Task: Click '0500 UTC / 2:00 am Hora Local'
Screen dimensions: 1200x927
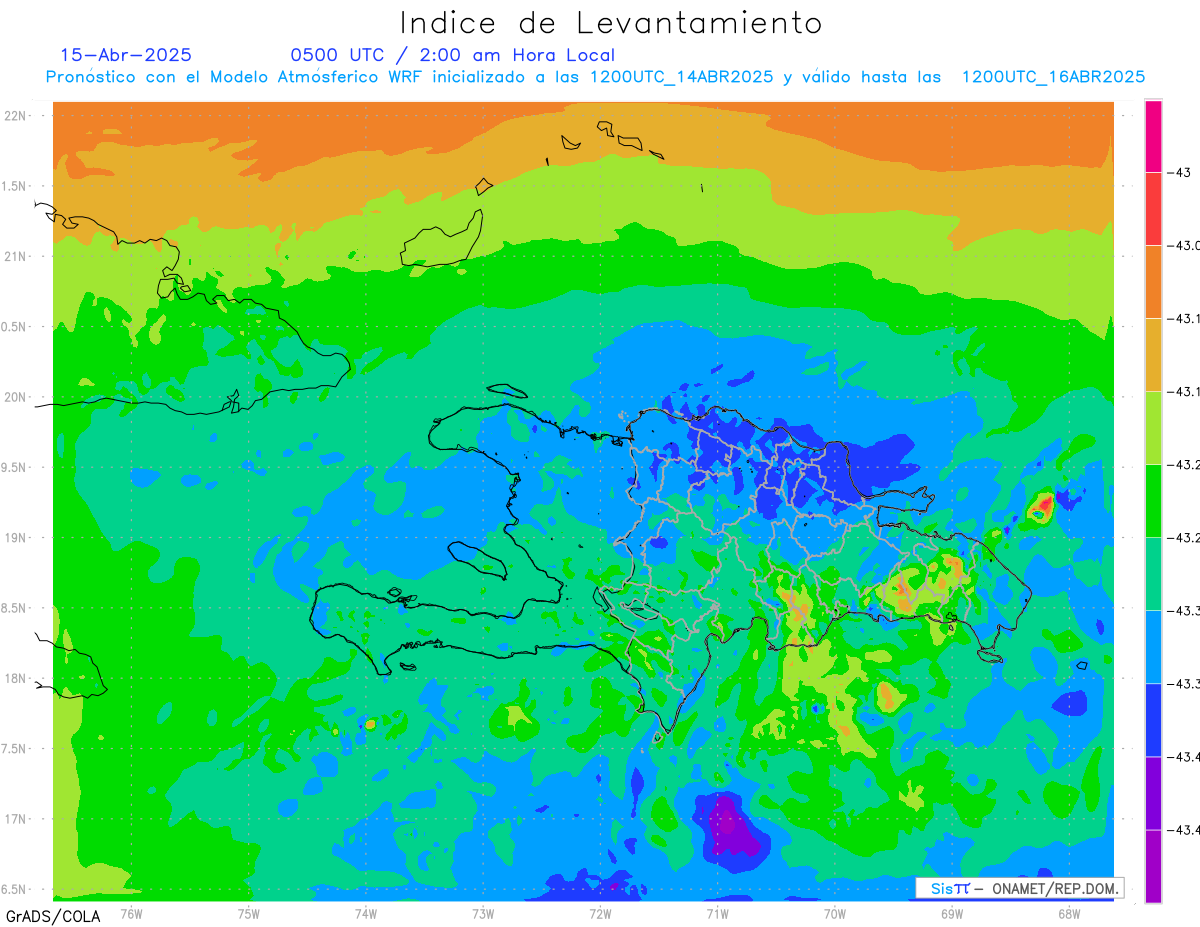Action: (453, 55)
